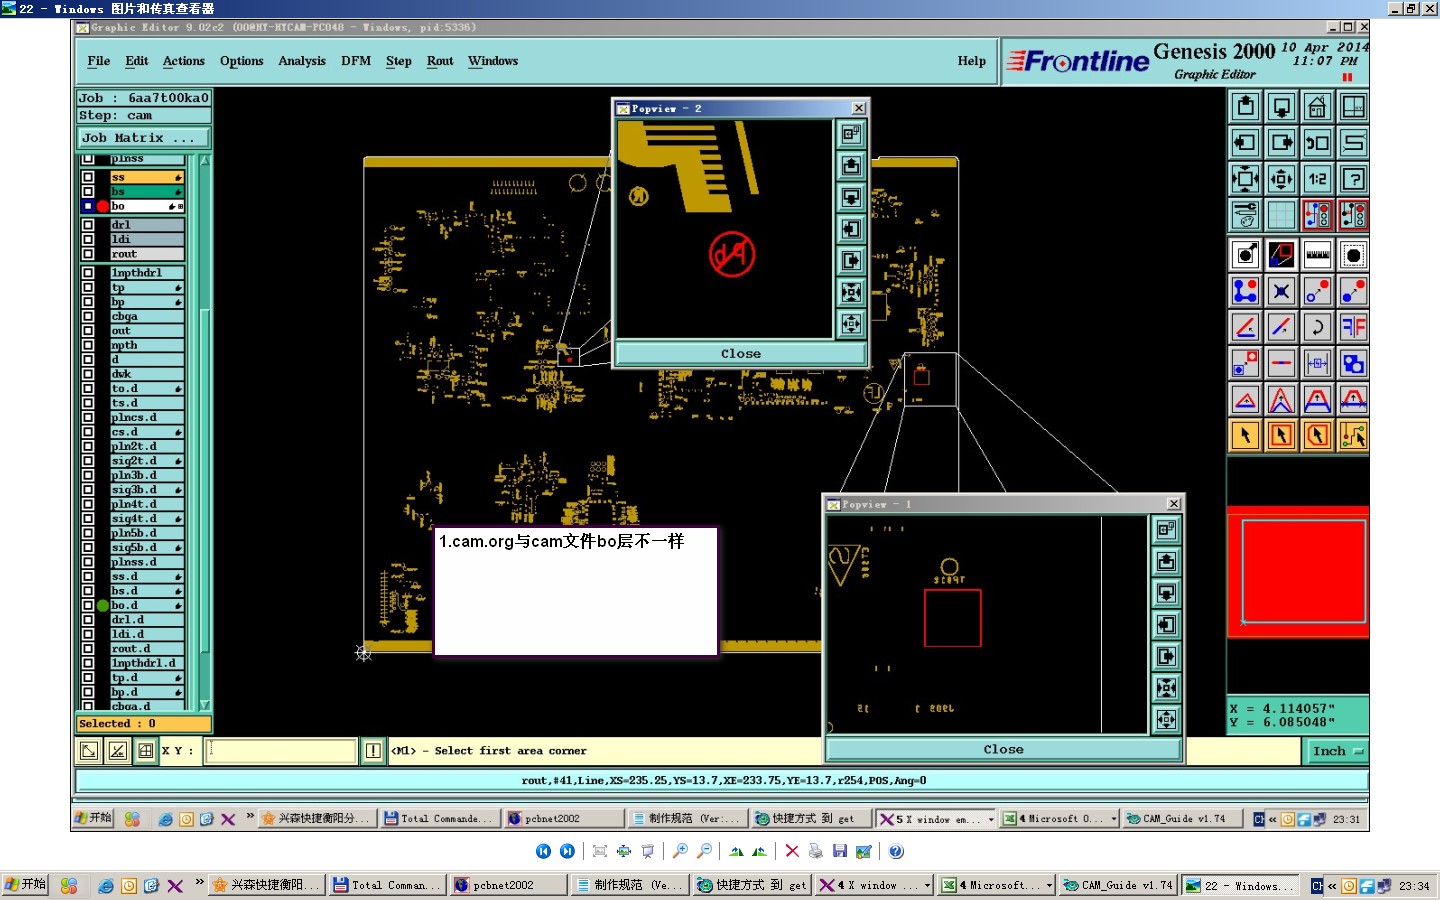Click the pcbnet2002 taskbar button
Viewport: 1440px width, 900px height.
508,885
